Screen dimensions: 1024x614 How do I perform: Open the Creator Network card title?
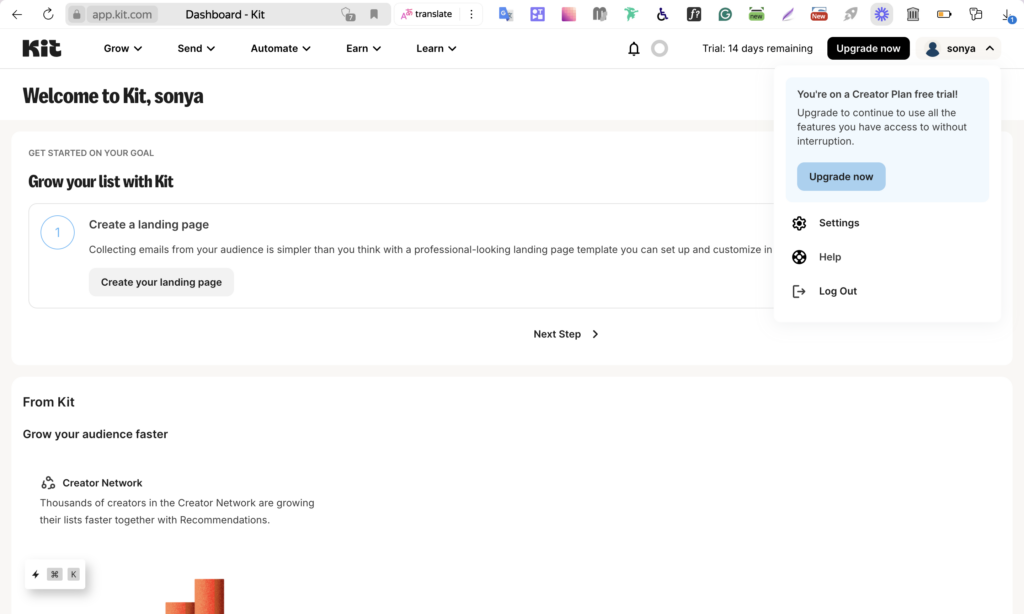[102, 483]
